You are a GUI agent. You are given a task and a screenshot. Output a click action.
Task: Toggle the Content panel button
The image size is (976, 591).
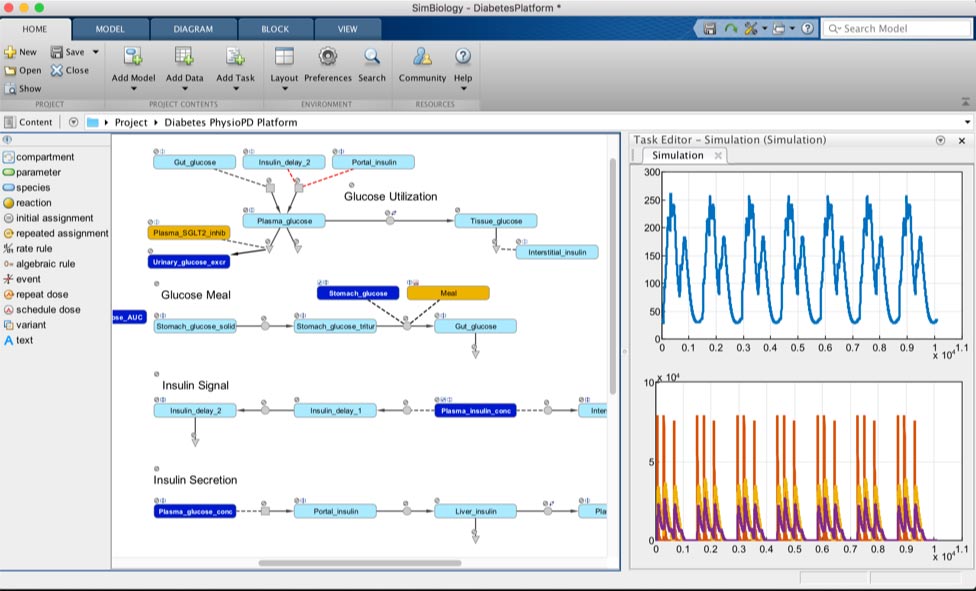pos(28,123)
